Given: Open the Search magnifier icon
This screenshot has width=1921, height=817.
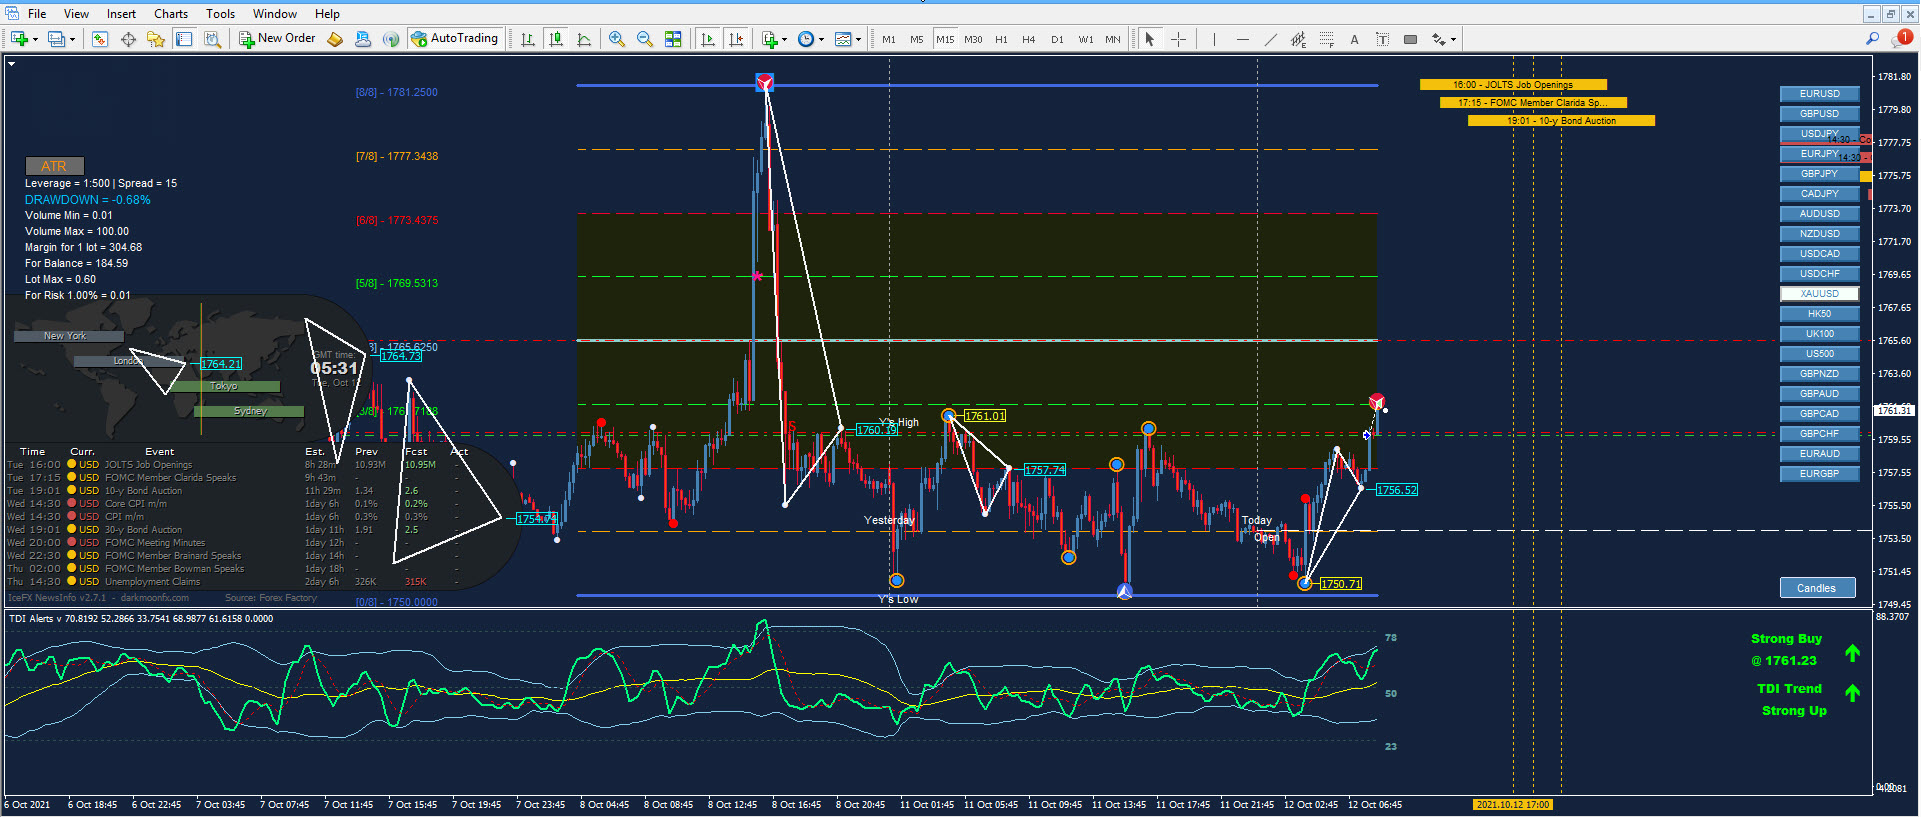Looking at the screenshot, I should 1872,38.
